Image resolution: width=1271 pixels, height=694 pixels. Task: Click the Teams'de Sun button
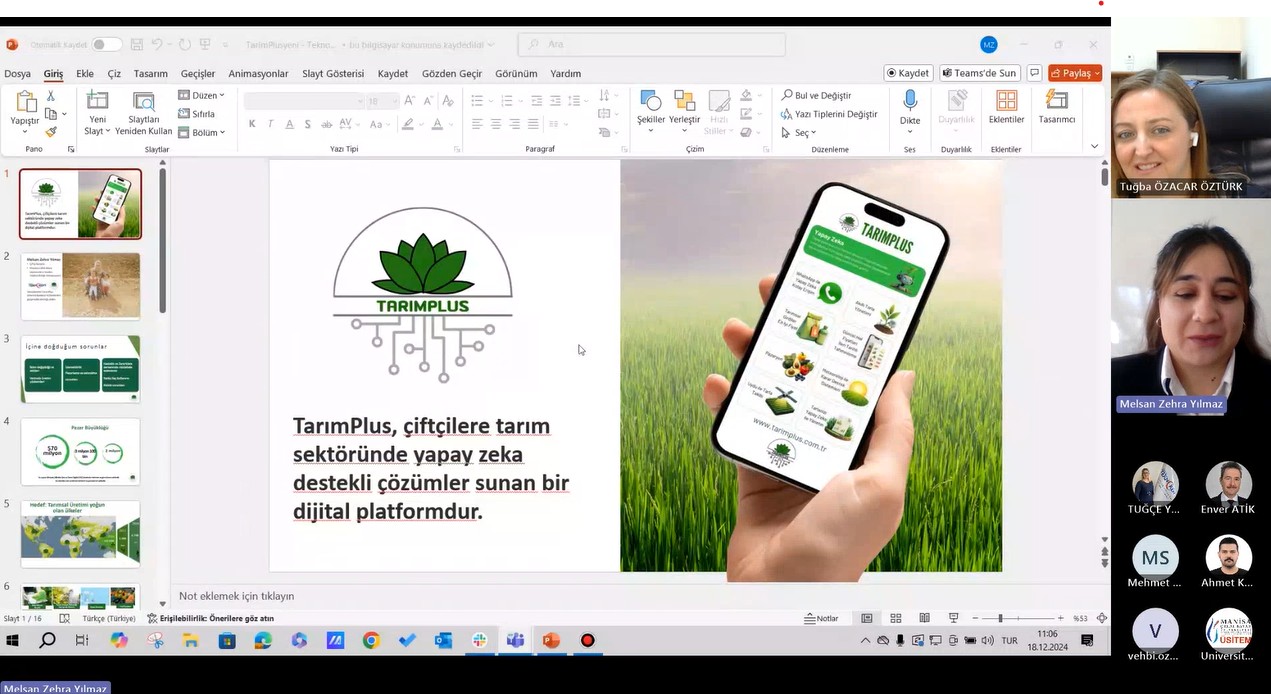click(x=978, y=73)
